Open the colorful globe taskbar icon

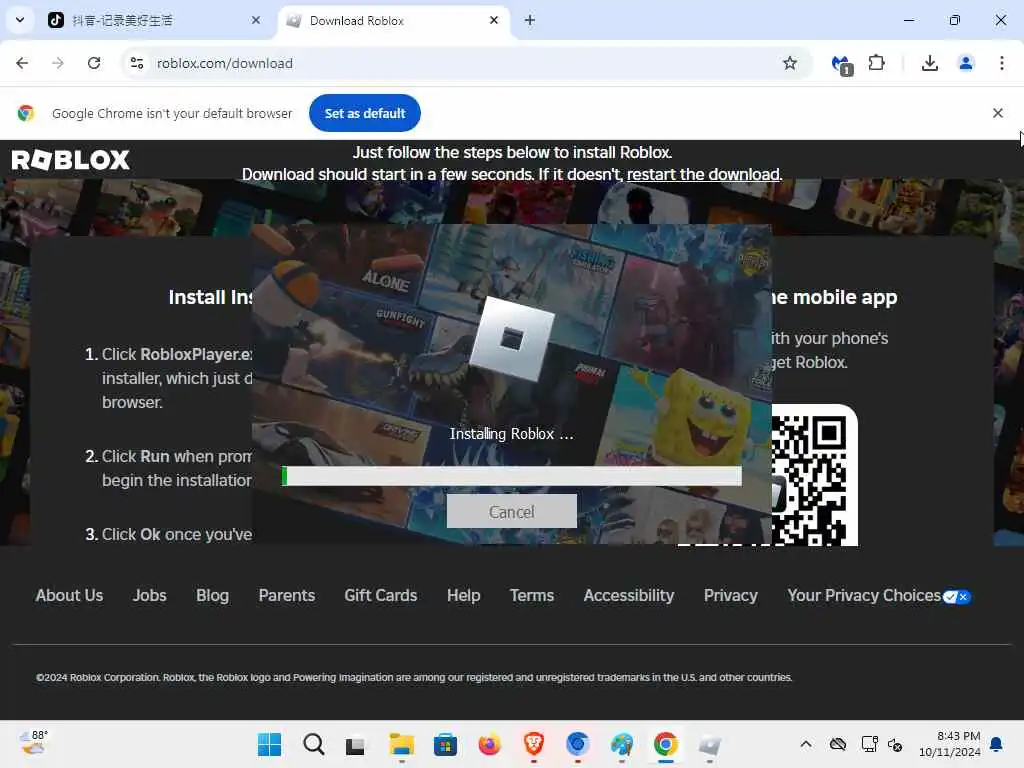622,744
